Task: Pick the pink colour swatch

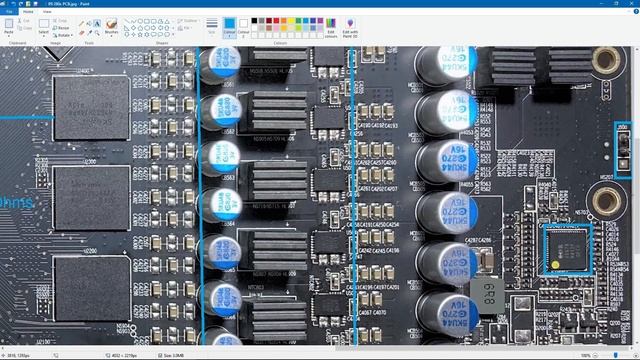Action: click(276, 28)
